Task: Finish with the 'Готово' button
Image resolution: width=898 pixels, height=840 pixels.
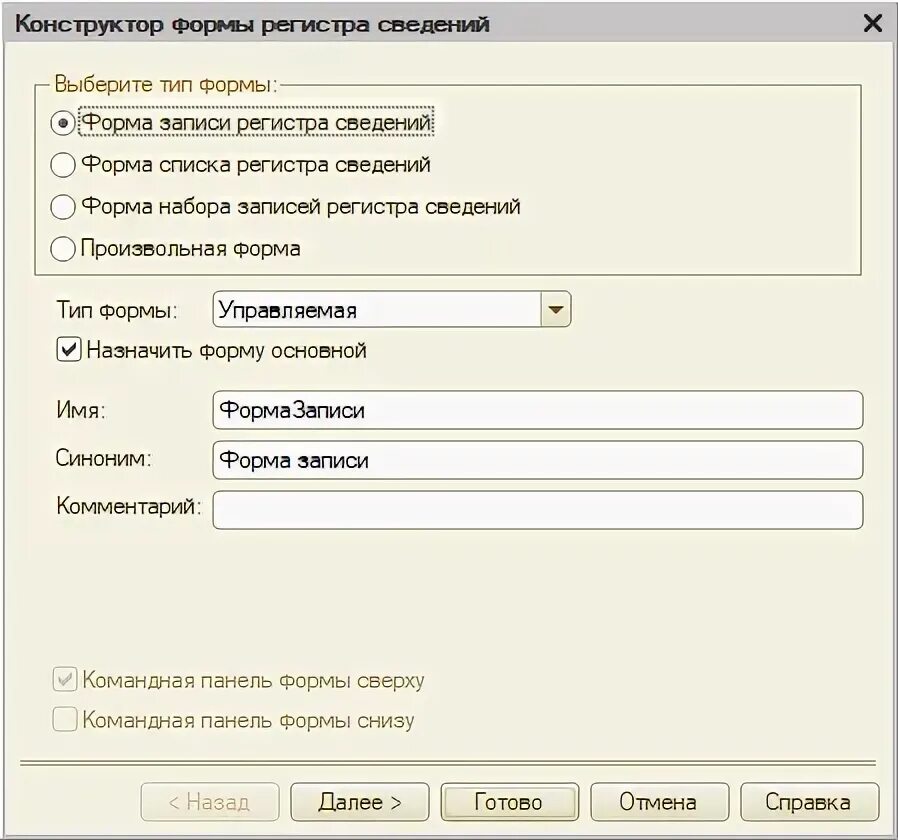Action: pos(510,802)
